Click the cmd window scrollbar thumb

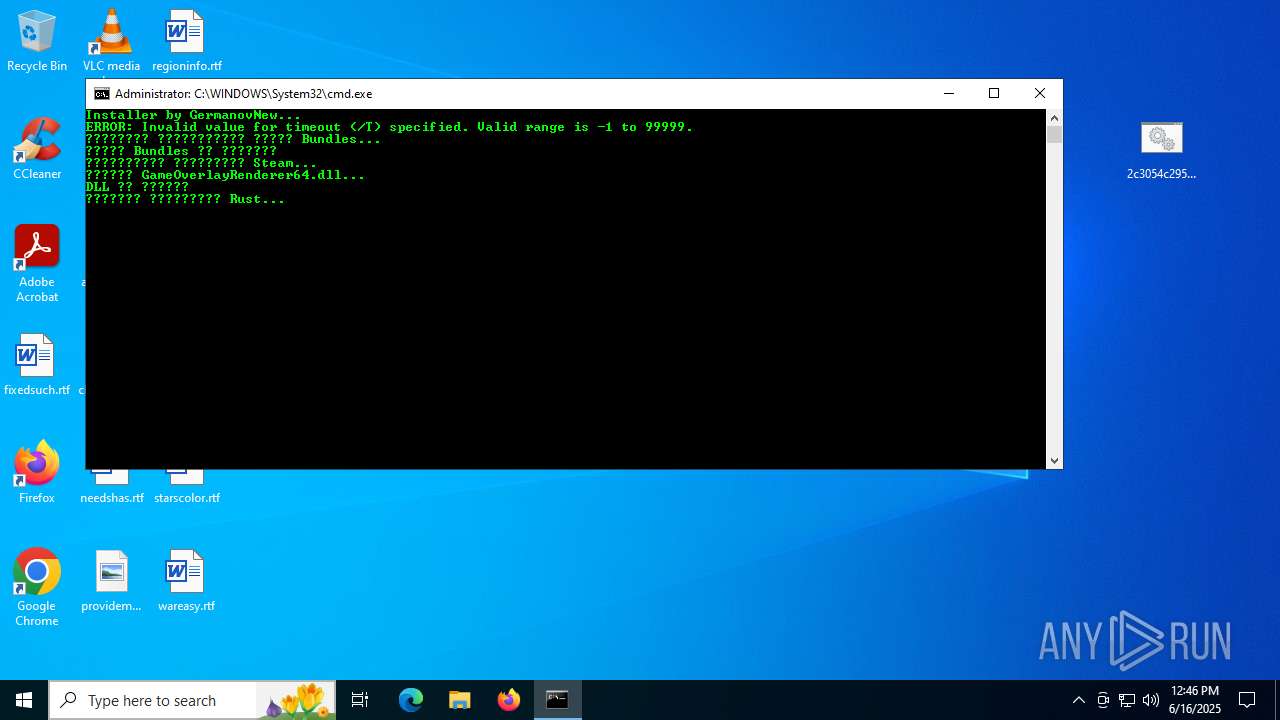pyautogui.click(x=1054, y=134)
